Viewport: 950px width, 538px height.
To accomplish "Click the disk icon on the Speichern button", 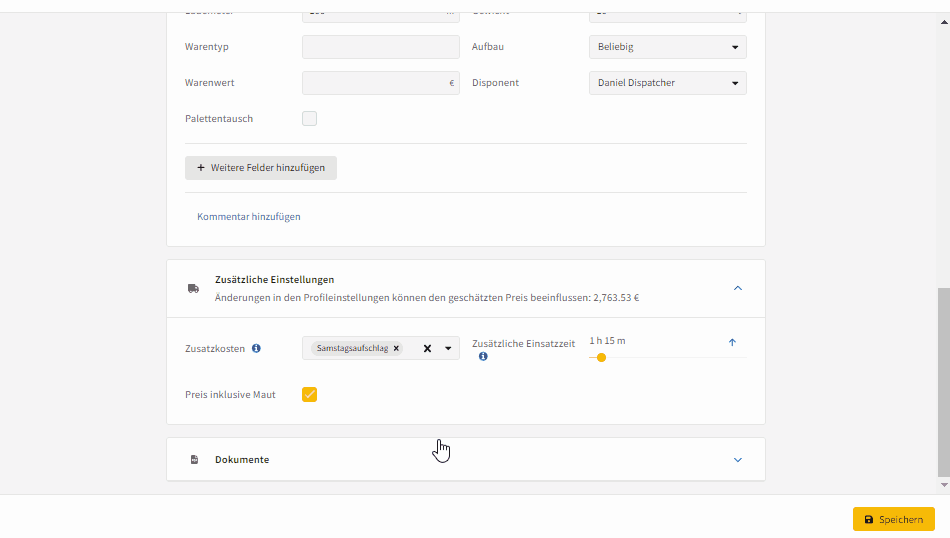I will 869,520.
